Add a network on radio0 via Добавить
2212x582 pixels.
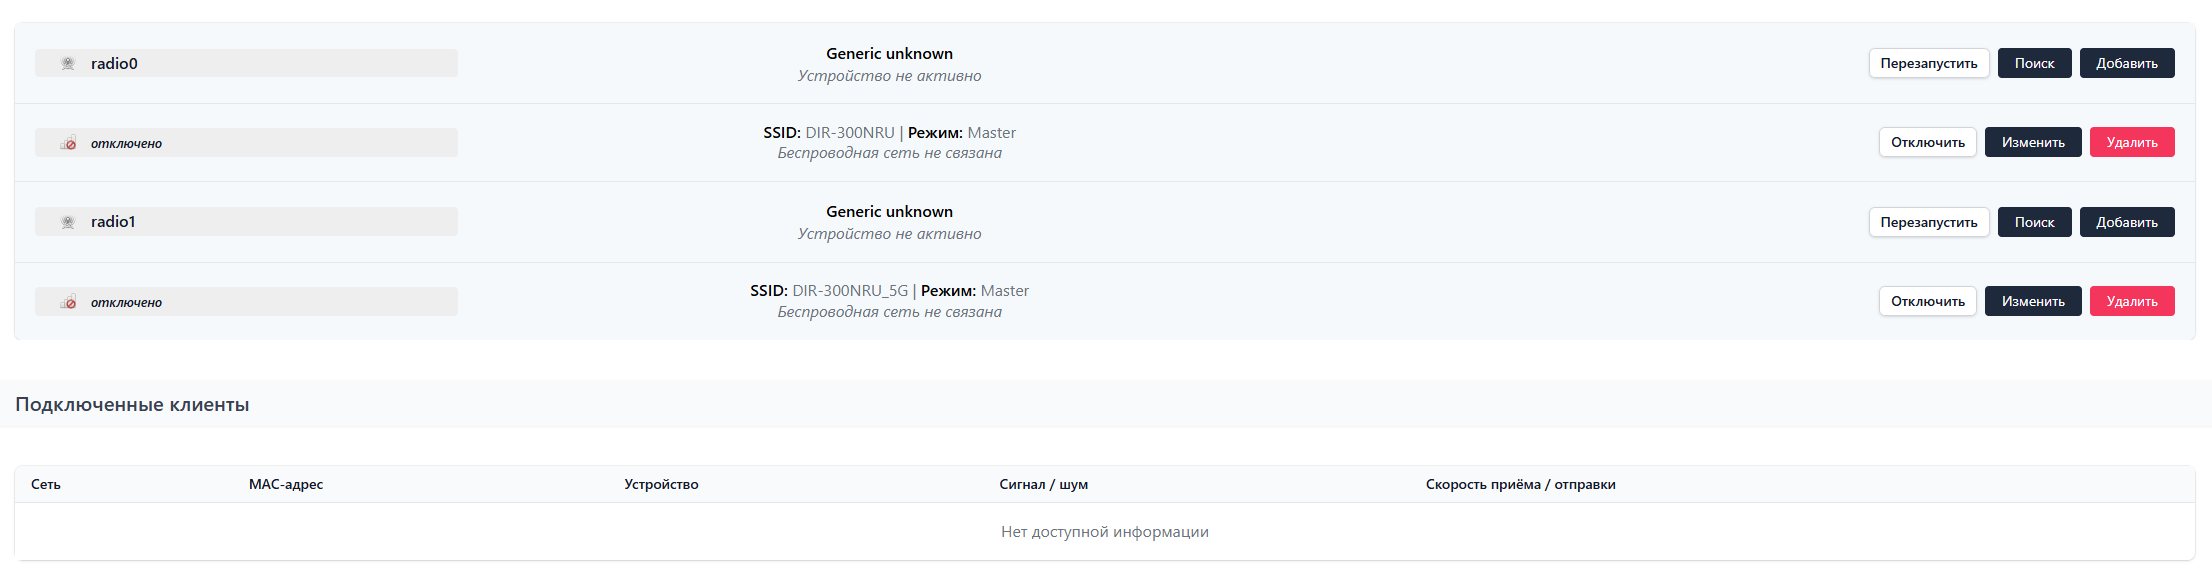2127,63
